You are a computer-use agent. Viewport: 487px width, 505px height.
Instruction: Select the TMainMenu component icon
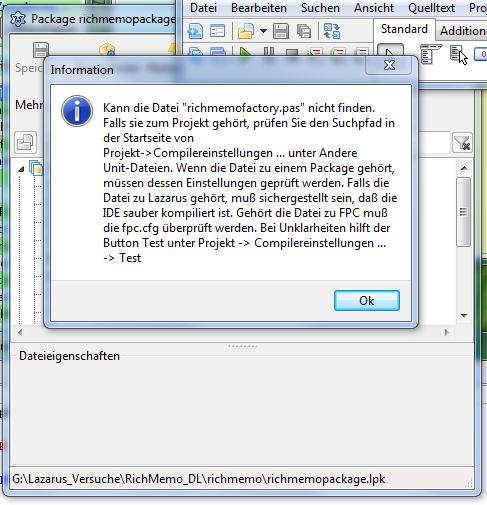tap(431, 54)
